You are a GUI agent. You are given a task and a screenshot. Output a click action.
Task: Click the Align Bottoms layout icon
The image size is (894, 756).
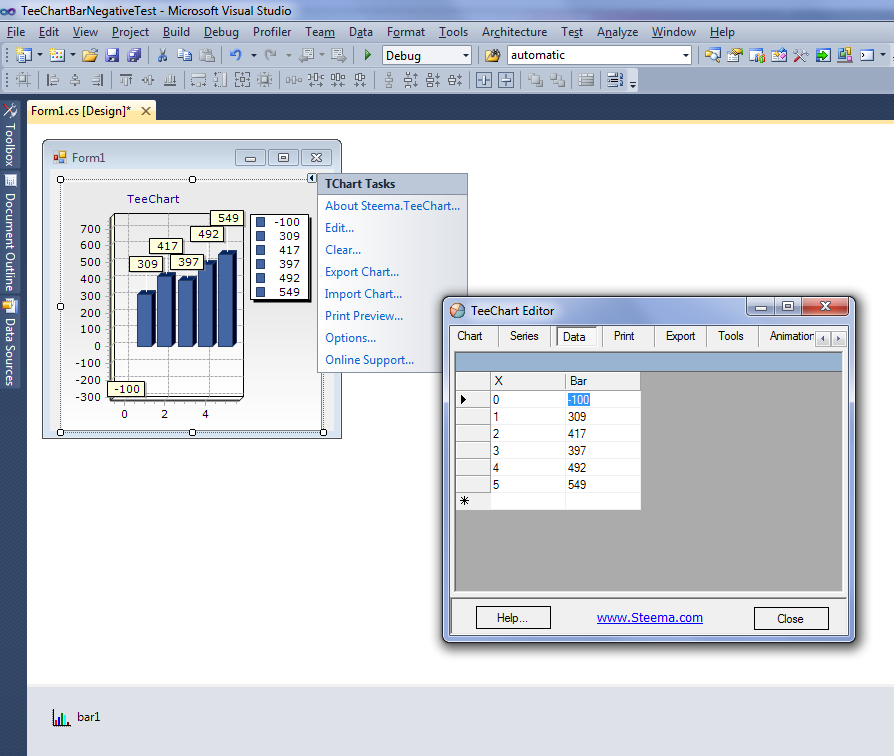pyautogui.click(x=170, y=80)
